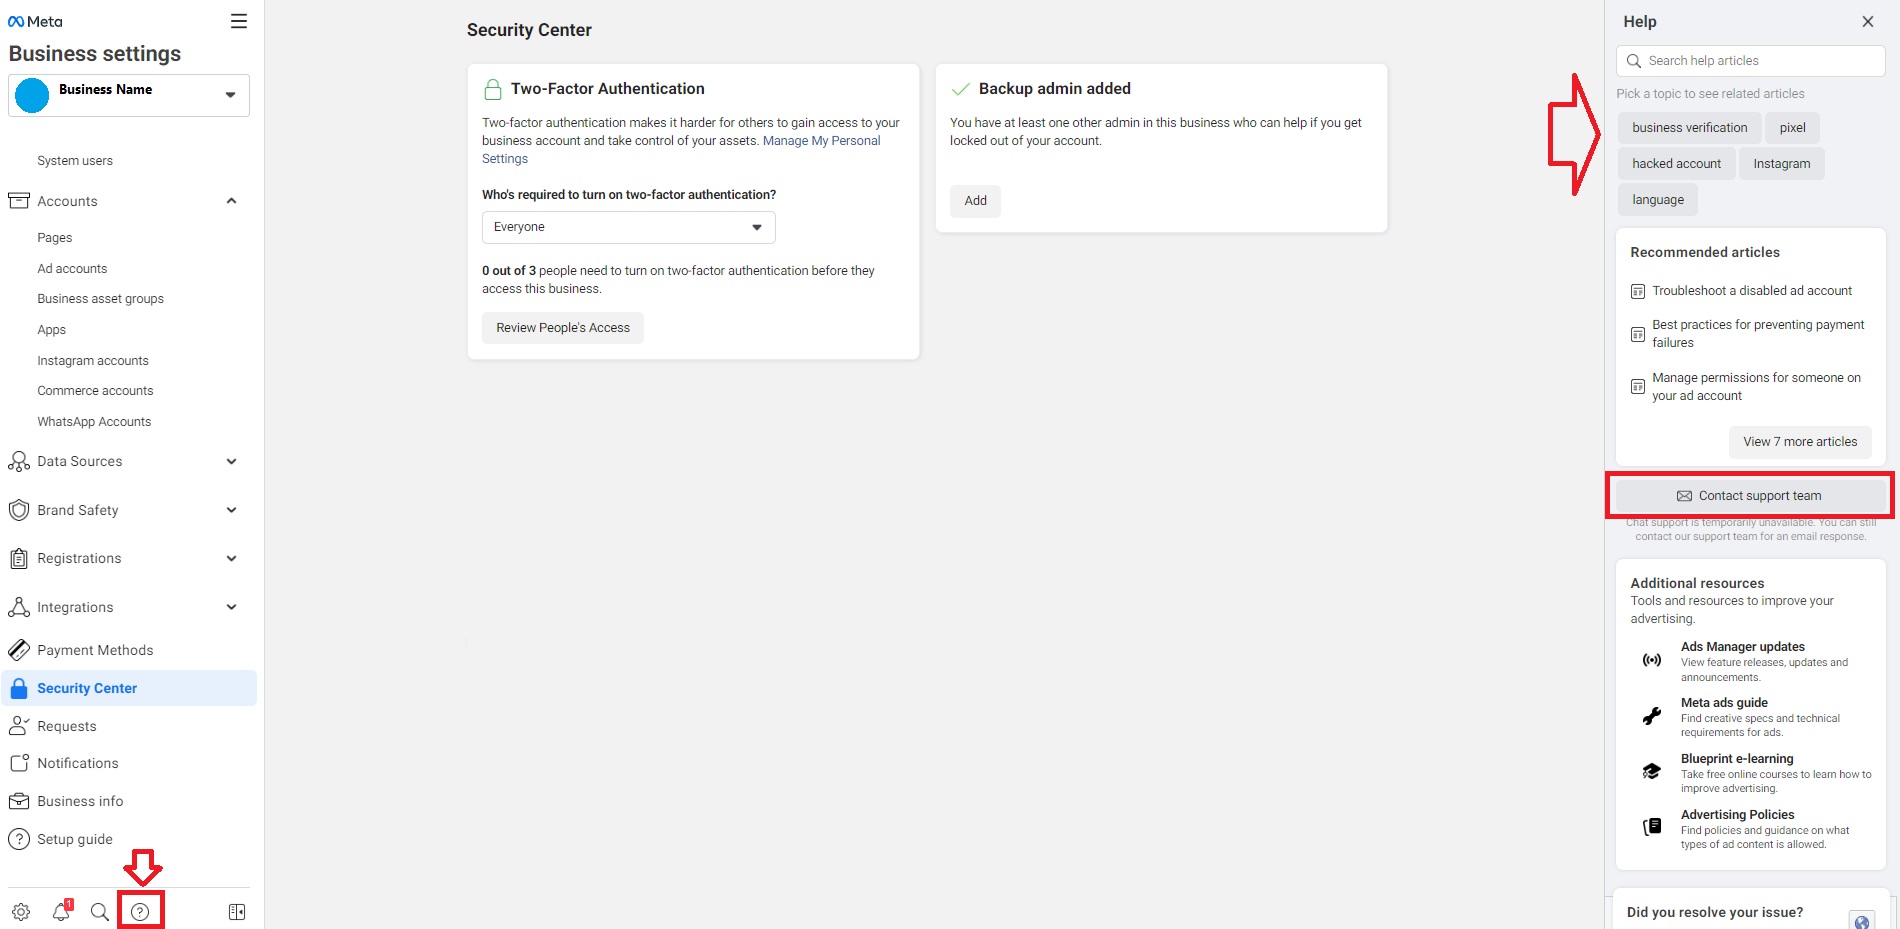This screenshot has height=929, width=1900.
Task: Select the pixel topic chip
Action: tap(1792, 128)
